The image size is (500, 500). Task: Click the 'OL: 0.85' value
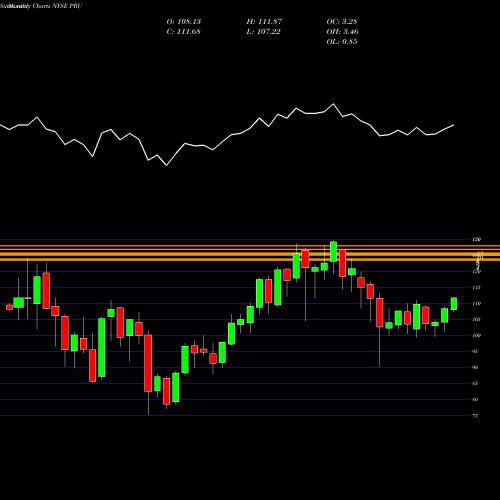pos(342,42)
